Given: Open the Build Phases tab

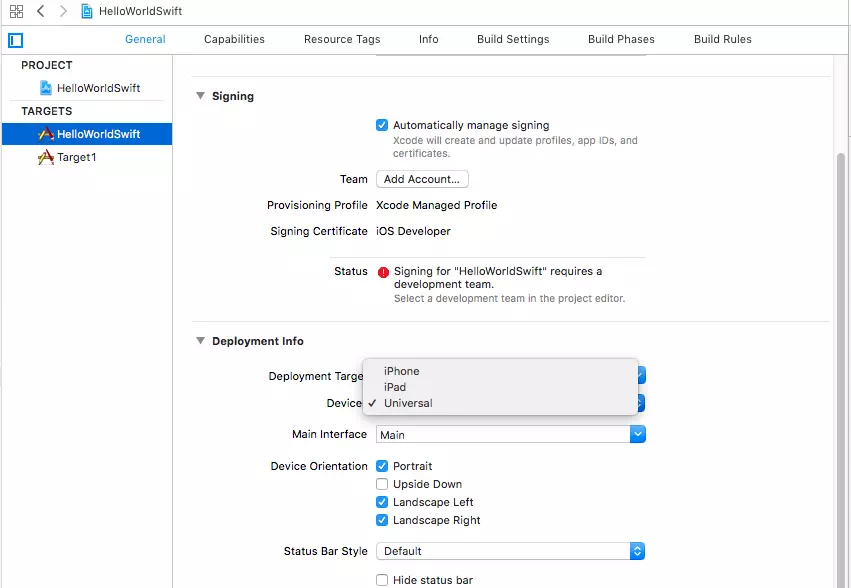Looking at the screenshot, I should tap(621, 39).
